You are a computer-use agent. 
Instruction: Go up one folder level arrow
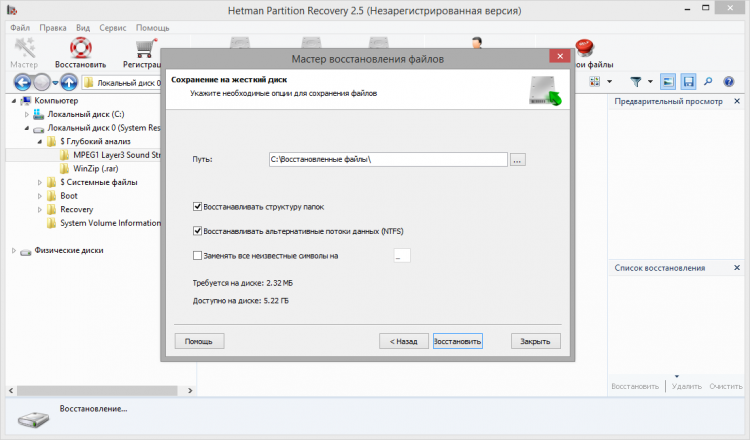pyautogui.click(x=69, y=83)
